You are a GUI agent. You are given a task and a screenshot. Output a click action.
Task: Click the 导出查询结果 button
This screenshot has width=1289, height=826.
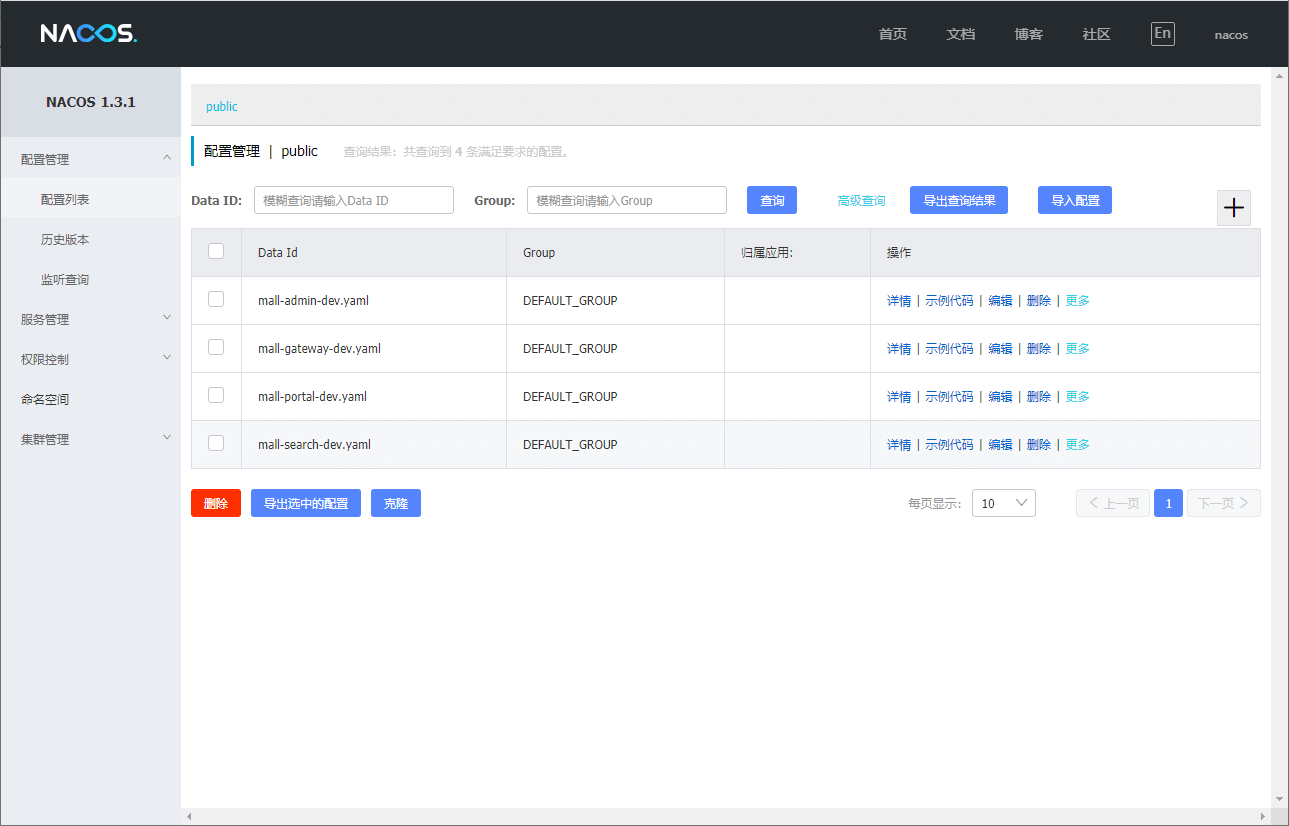959,200
